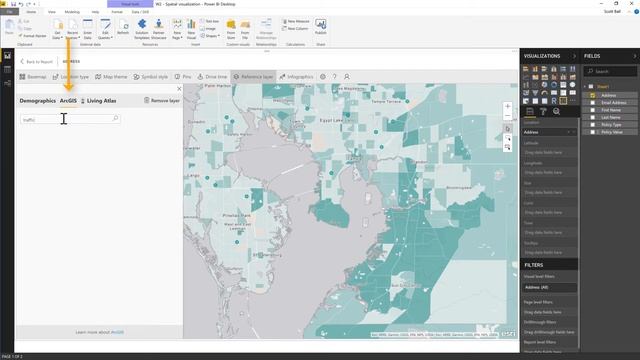Open the New Page dropdown
The height and width of the screenshot is (360, 640).
(177, 29)
